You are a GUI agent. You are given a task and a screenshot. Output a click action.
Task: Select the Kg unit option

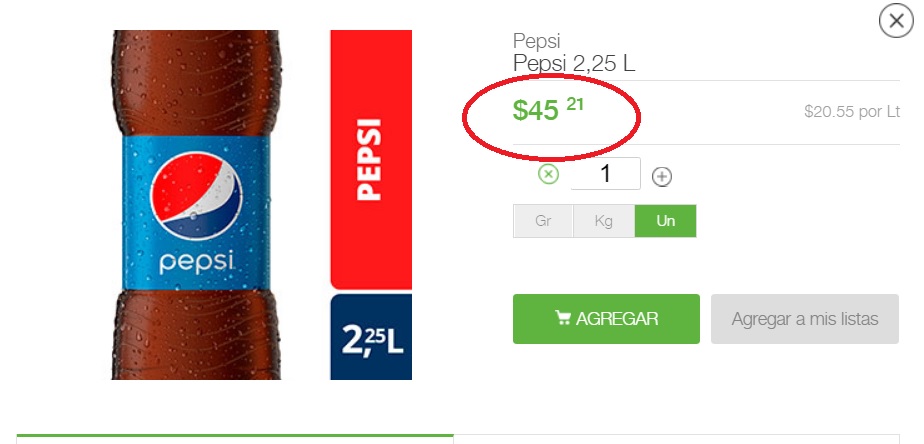click(603, 221)
